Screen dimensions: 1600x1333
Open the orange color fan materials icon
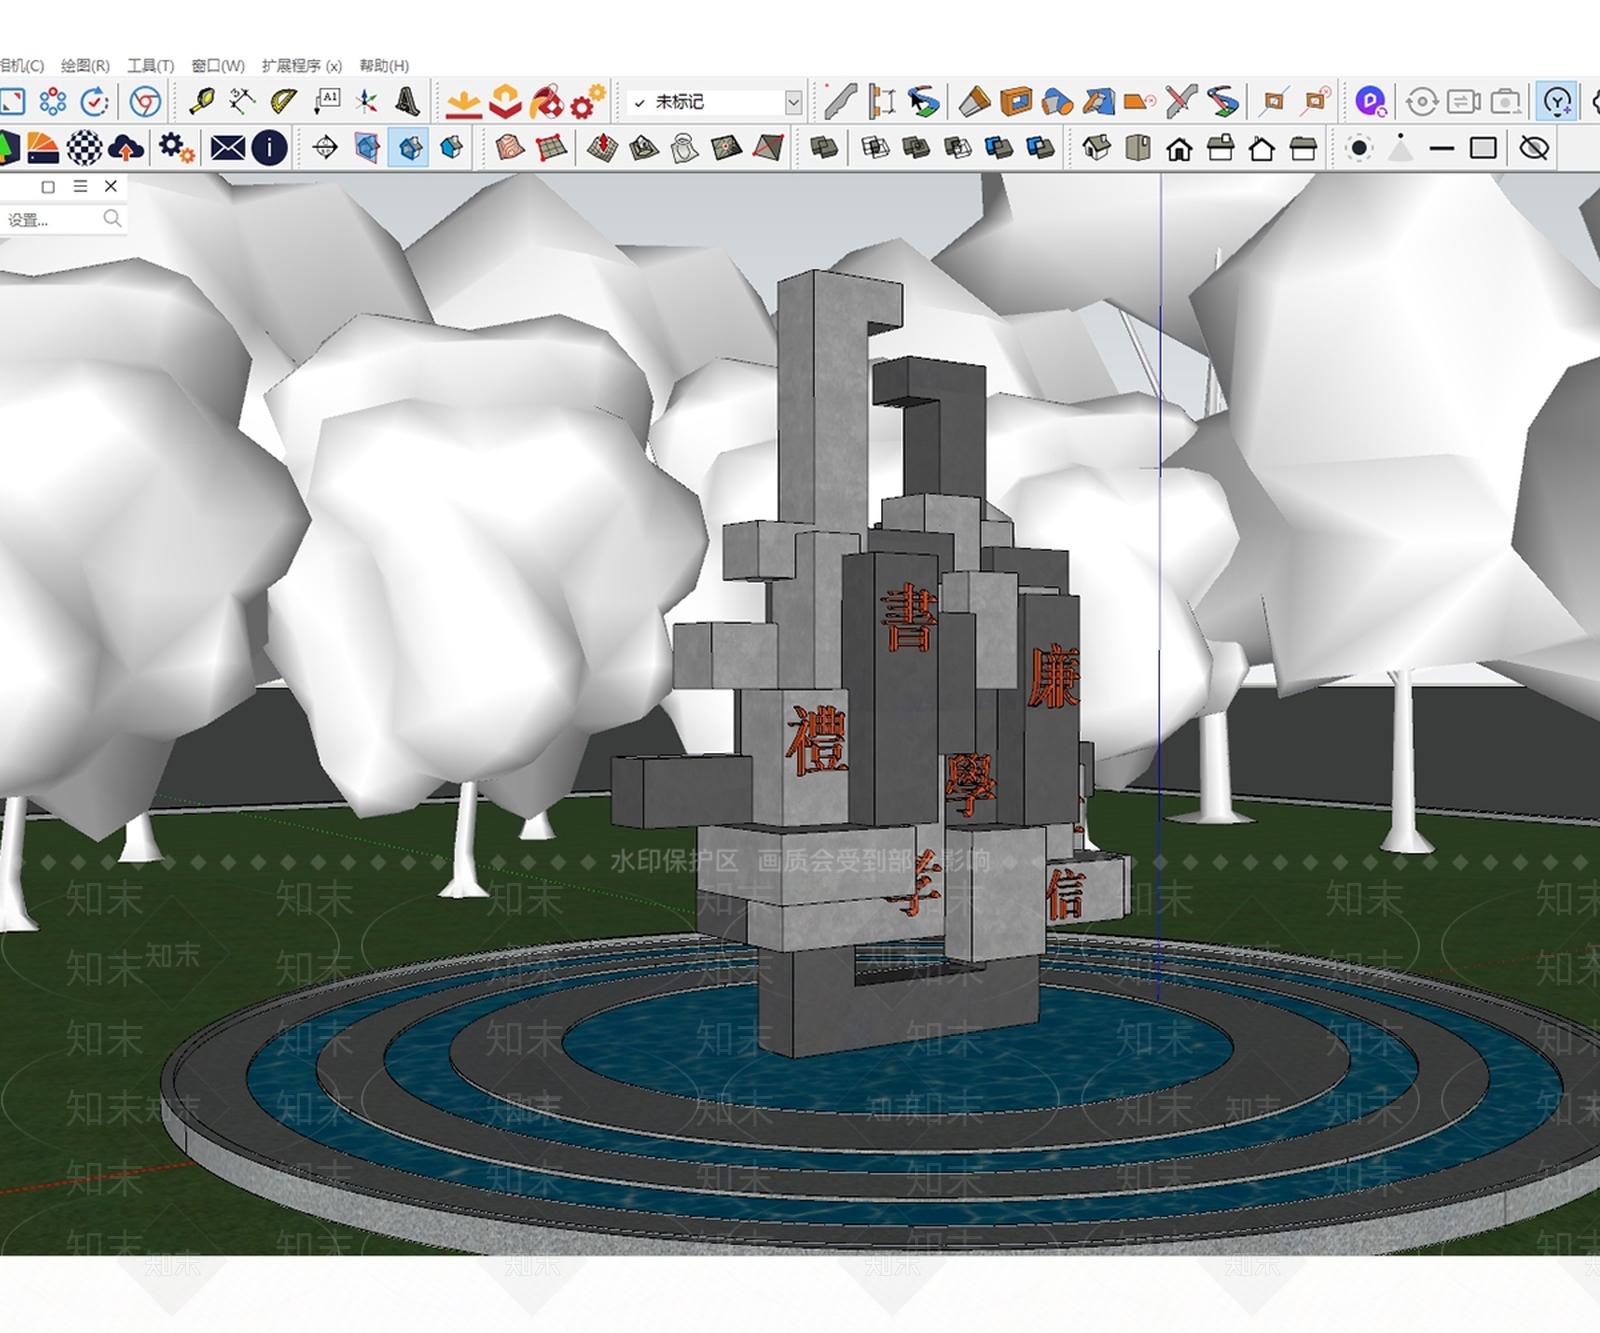42,148
